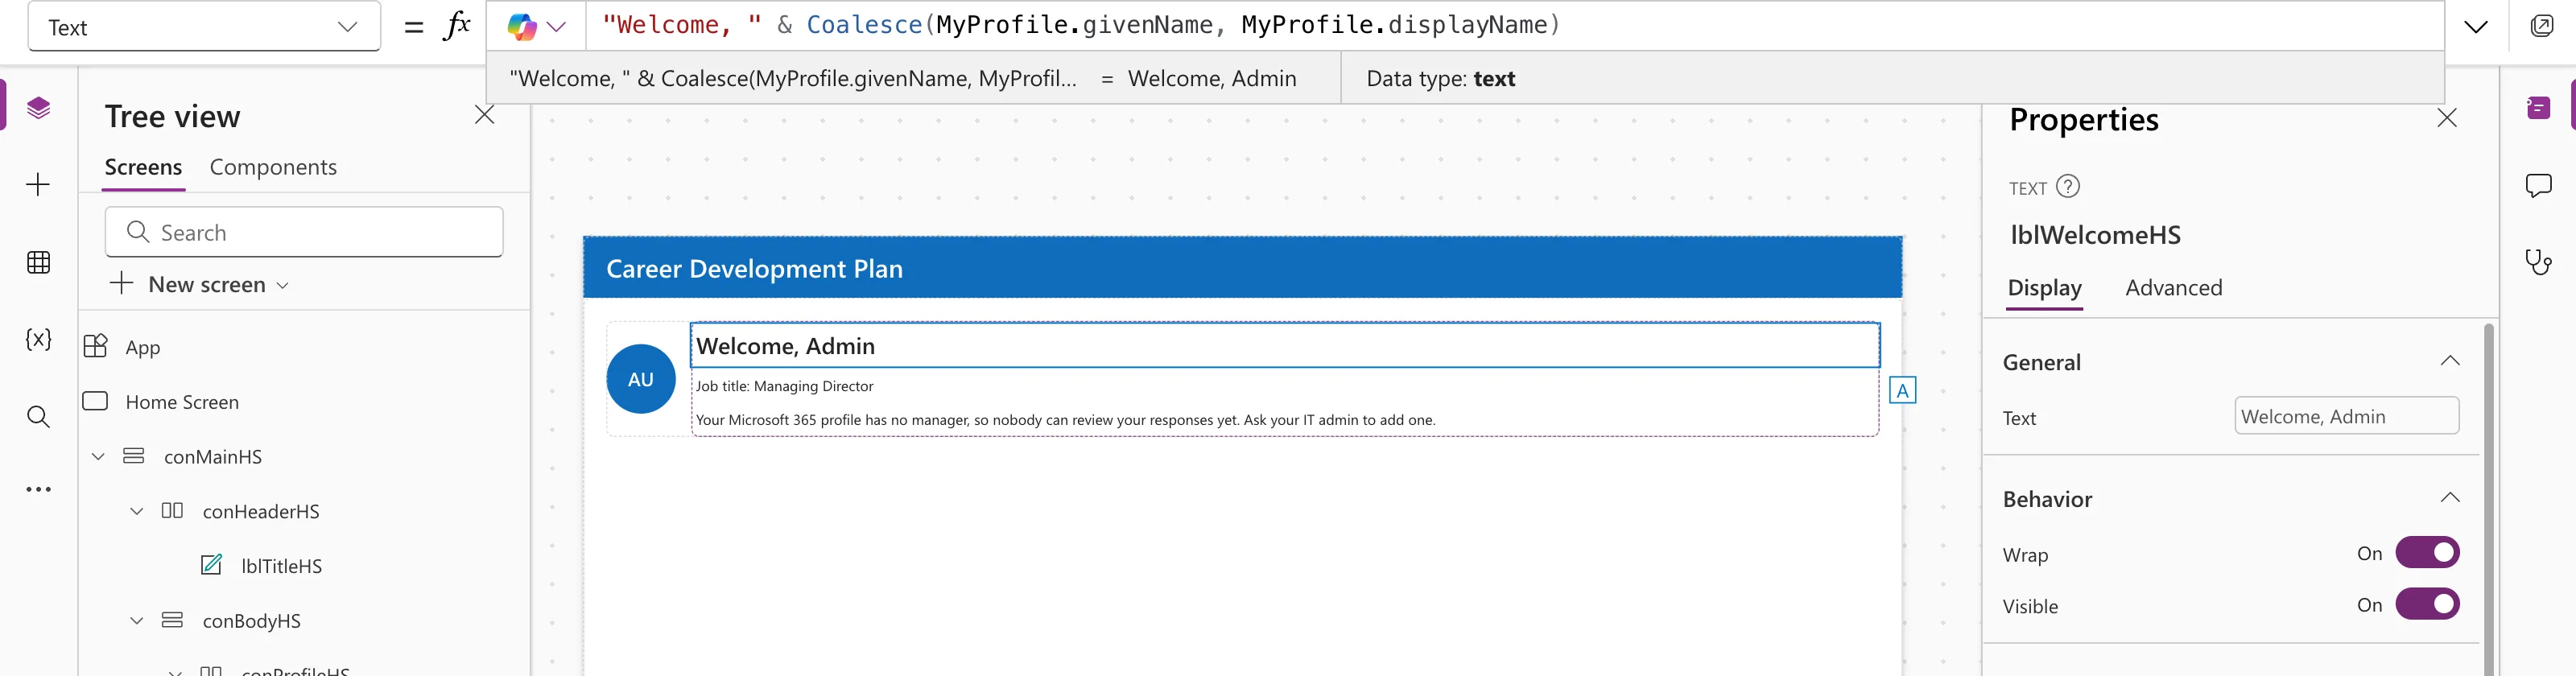Close the Tree view pane
This screenshot has width=2576, height=676.
[485, 115]
